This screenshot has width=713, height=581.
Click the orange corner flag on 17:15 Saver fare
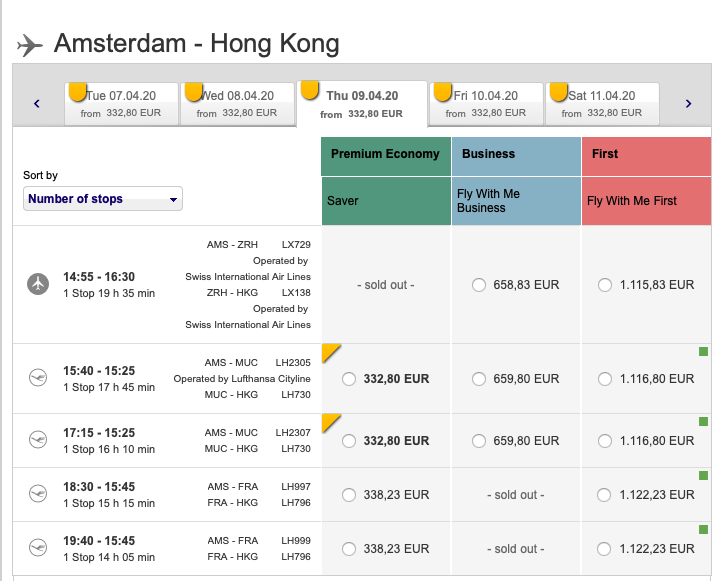(330, 421)
